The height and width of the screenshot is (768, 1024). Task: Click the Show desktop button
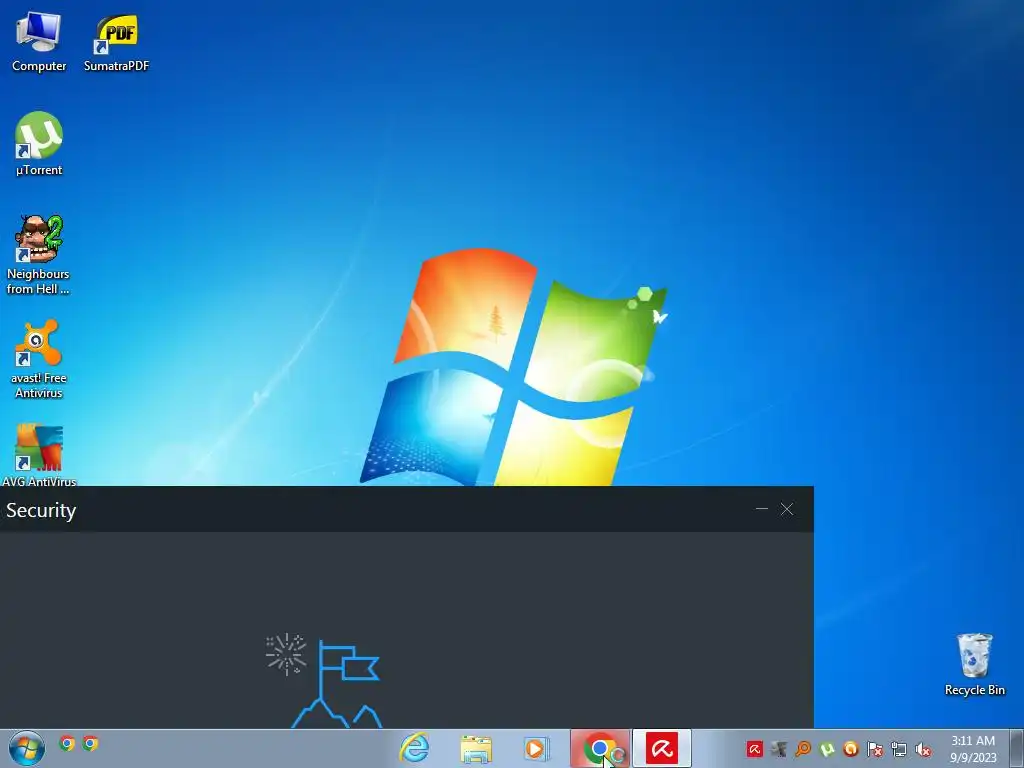click(1017, 748)
